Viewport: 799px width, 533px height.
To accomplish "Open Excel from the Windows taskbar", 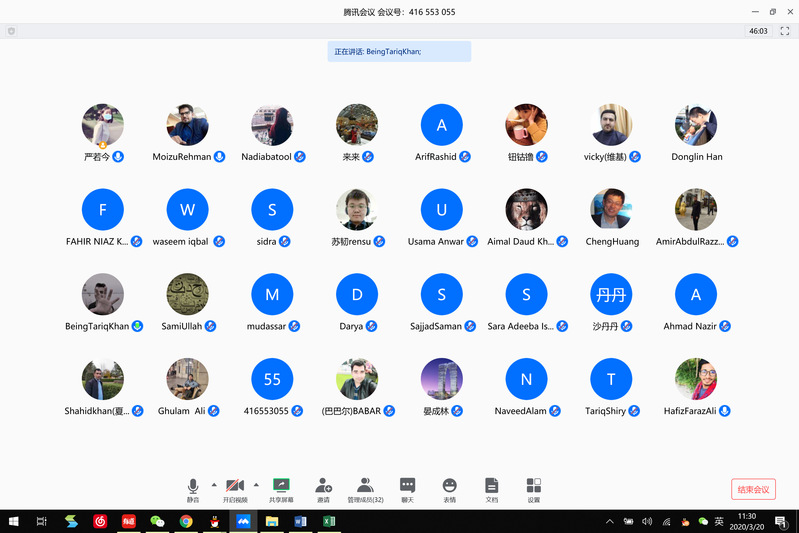I will [328, 521].
